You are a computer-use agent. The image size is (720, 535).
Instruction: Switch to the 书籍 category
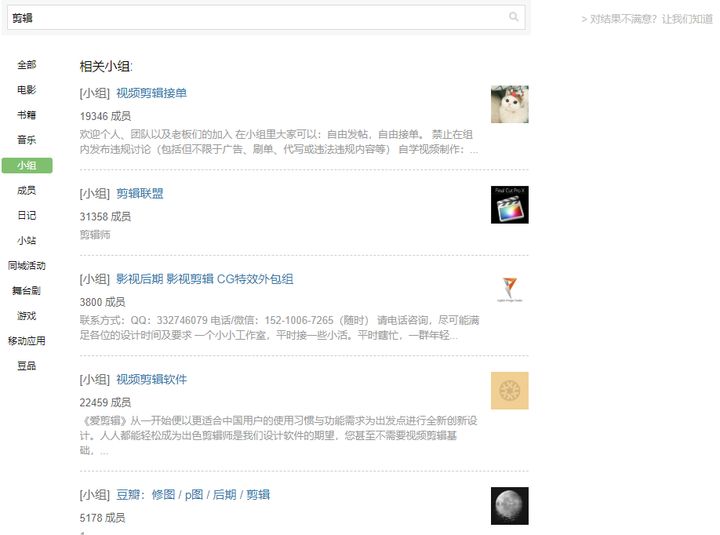(27, 115)
